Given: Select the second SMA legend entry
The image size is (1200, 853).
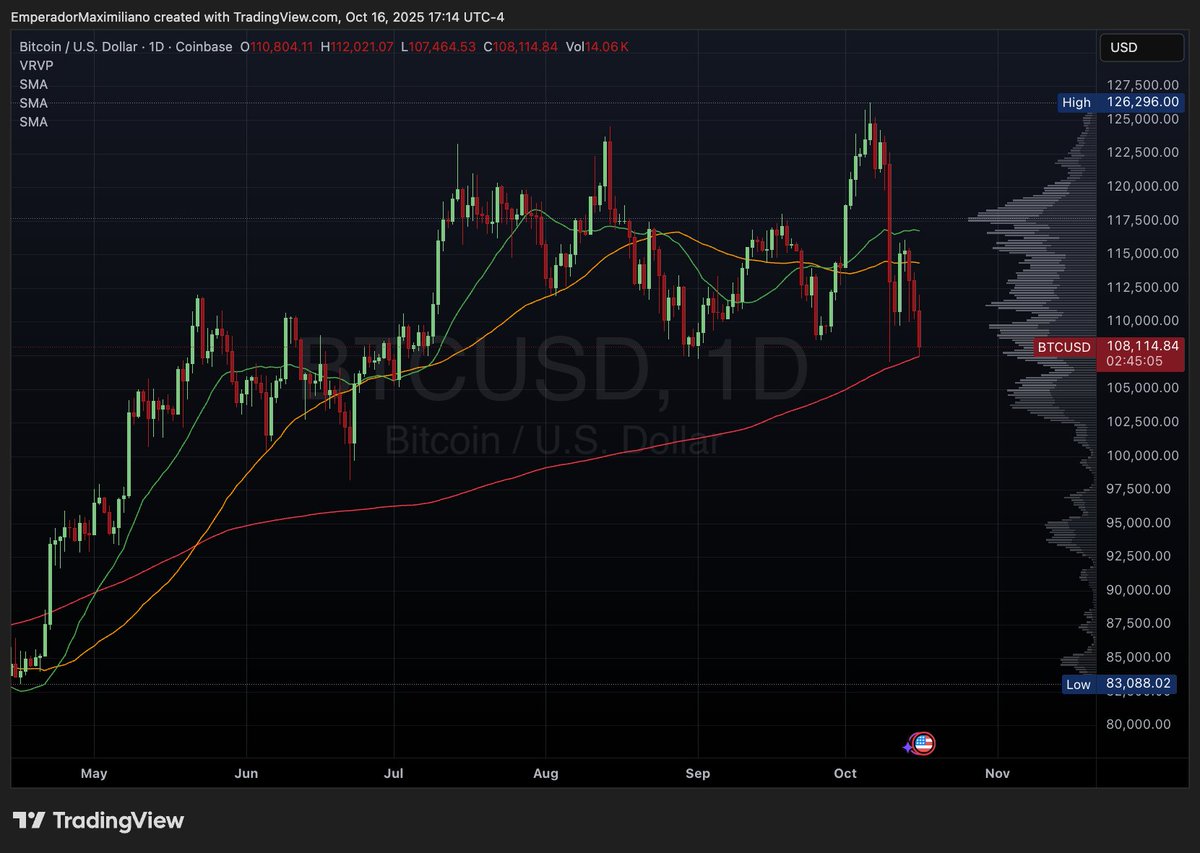Looking at the screenshot, I should click(34, 103).
